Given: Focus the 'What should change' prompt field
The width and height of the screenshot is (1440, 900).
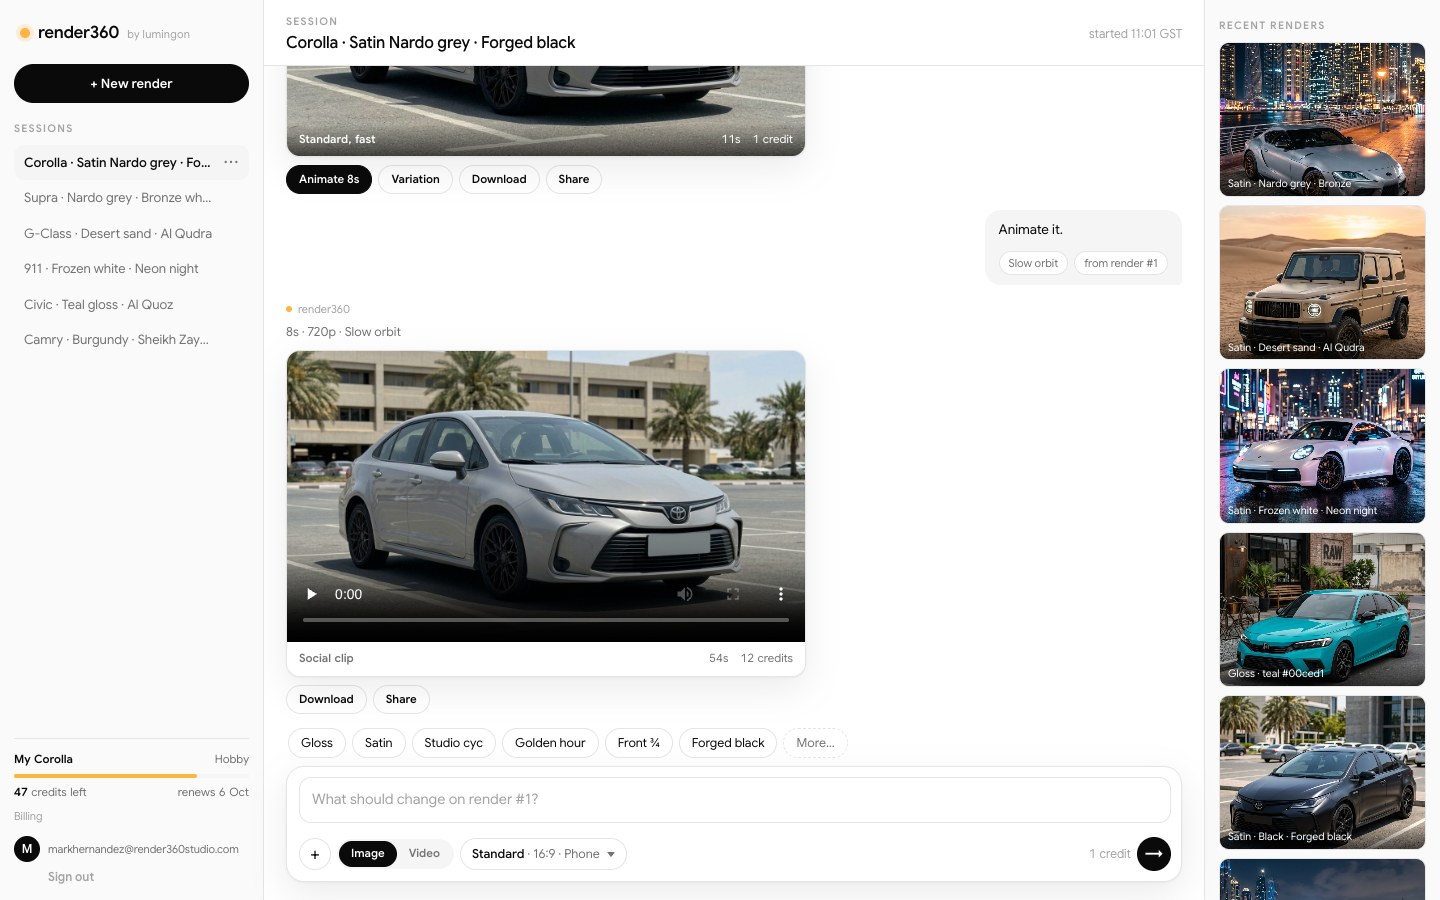Looking at the screenshot, I should (x=735, y=800).
